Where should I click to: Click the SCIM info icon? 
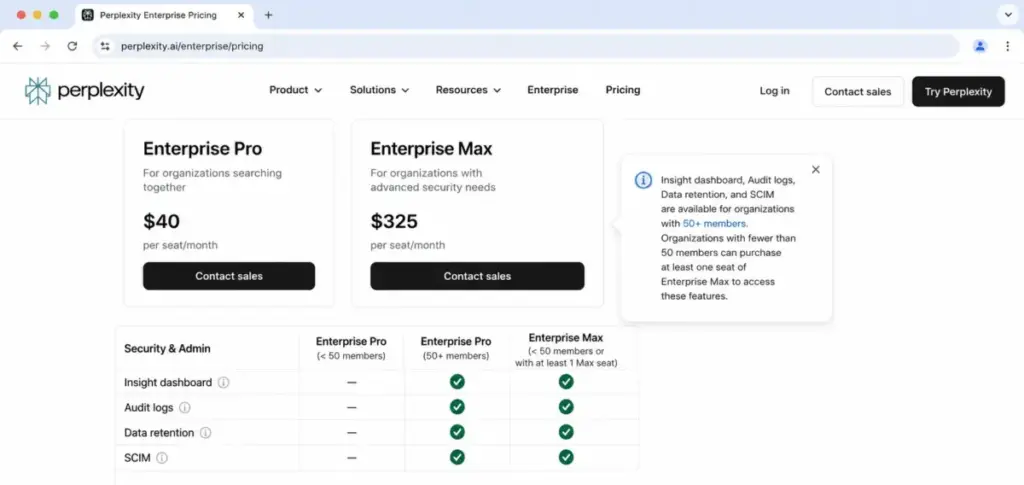[x=162, y=458]
